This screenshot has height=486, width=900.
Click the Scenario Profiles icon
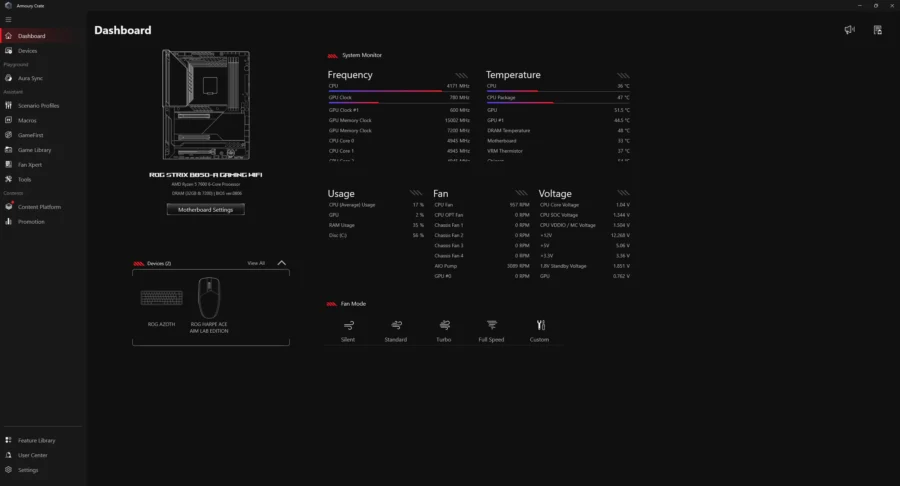[9, 106]
